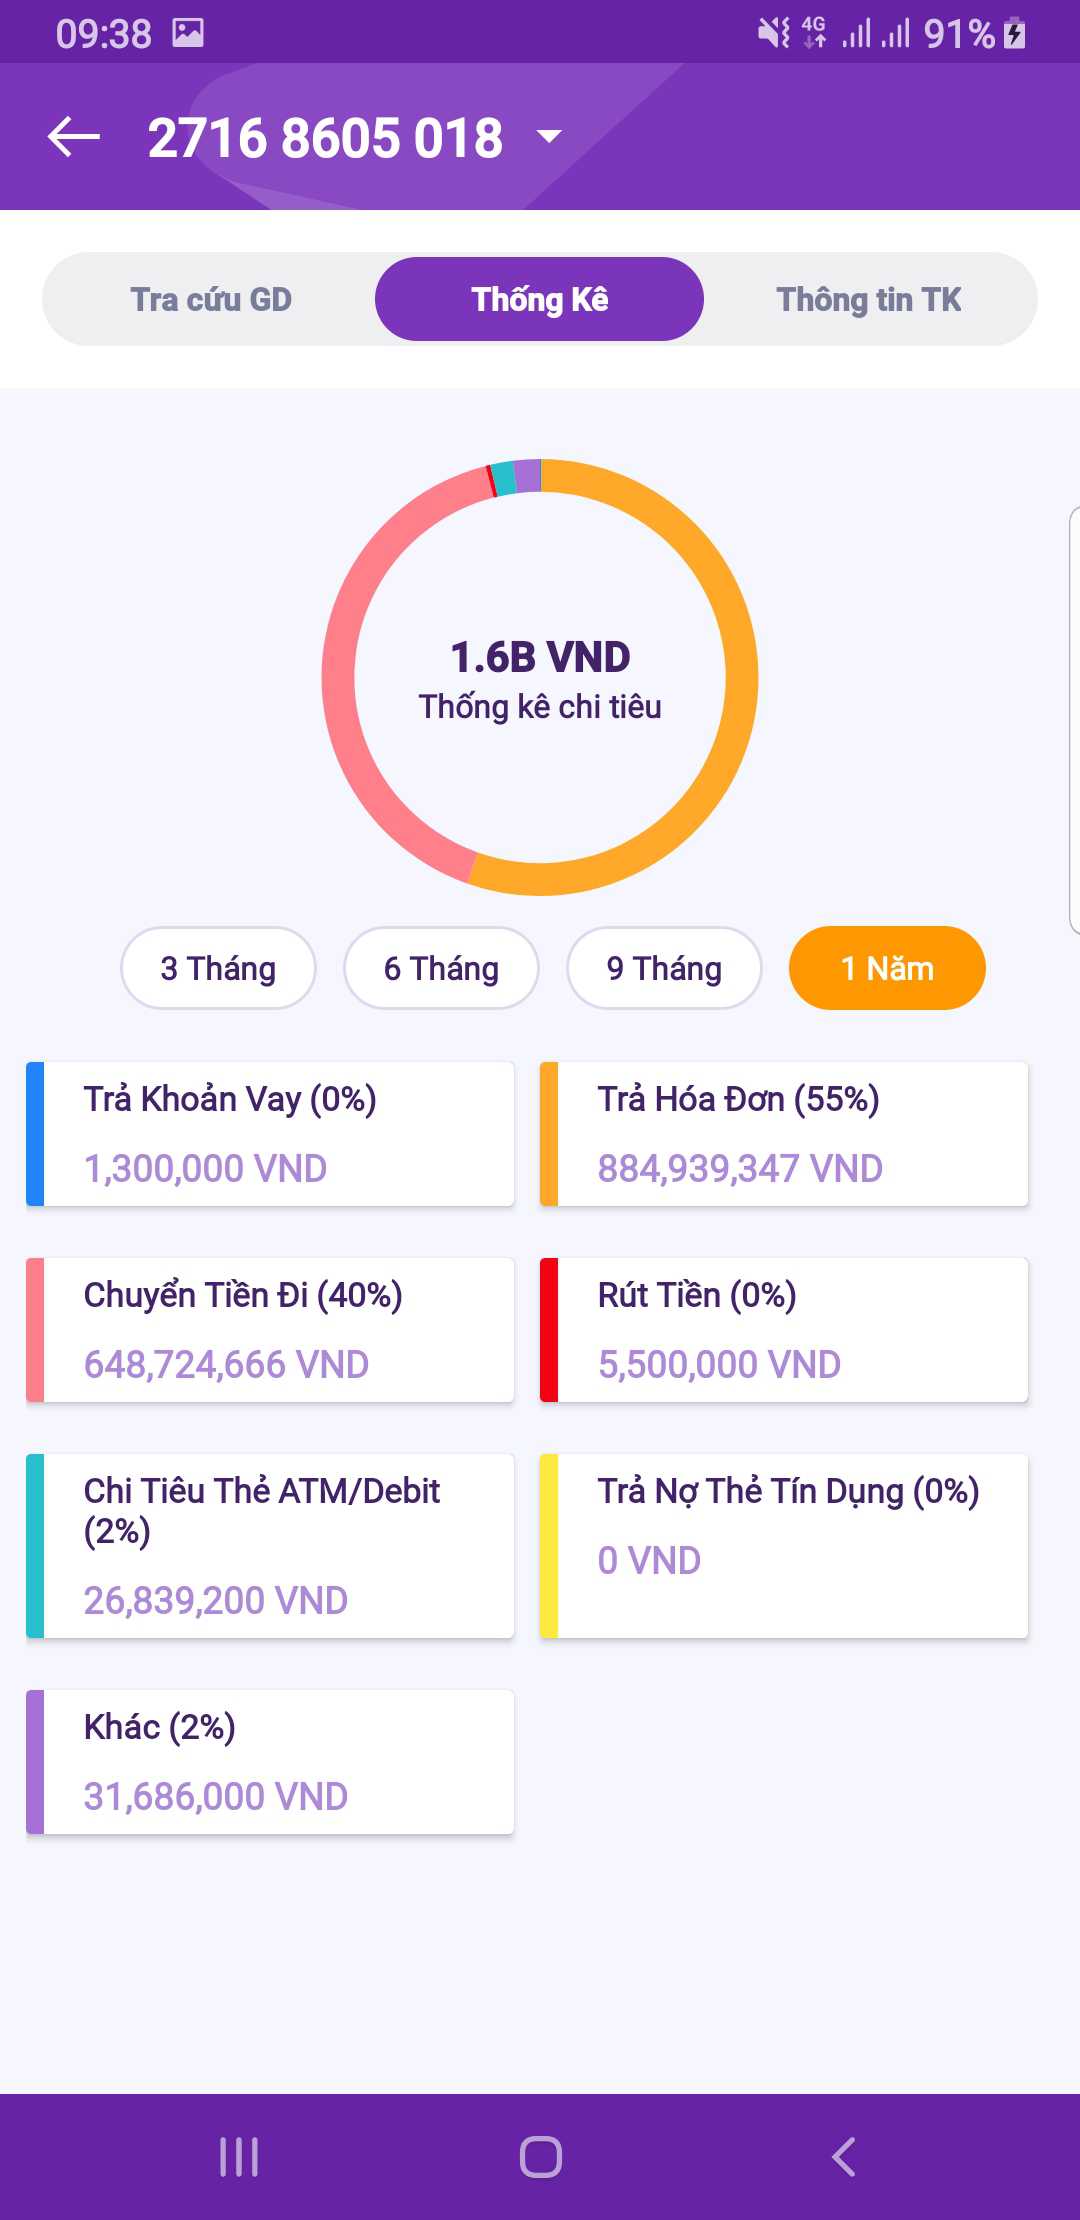Choose the 6 Tháng period
This screenshot has width=1080, height=2220.
pos(441,968)
